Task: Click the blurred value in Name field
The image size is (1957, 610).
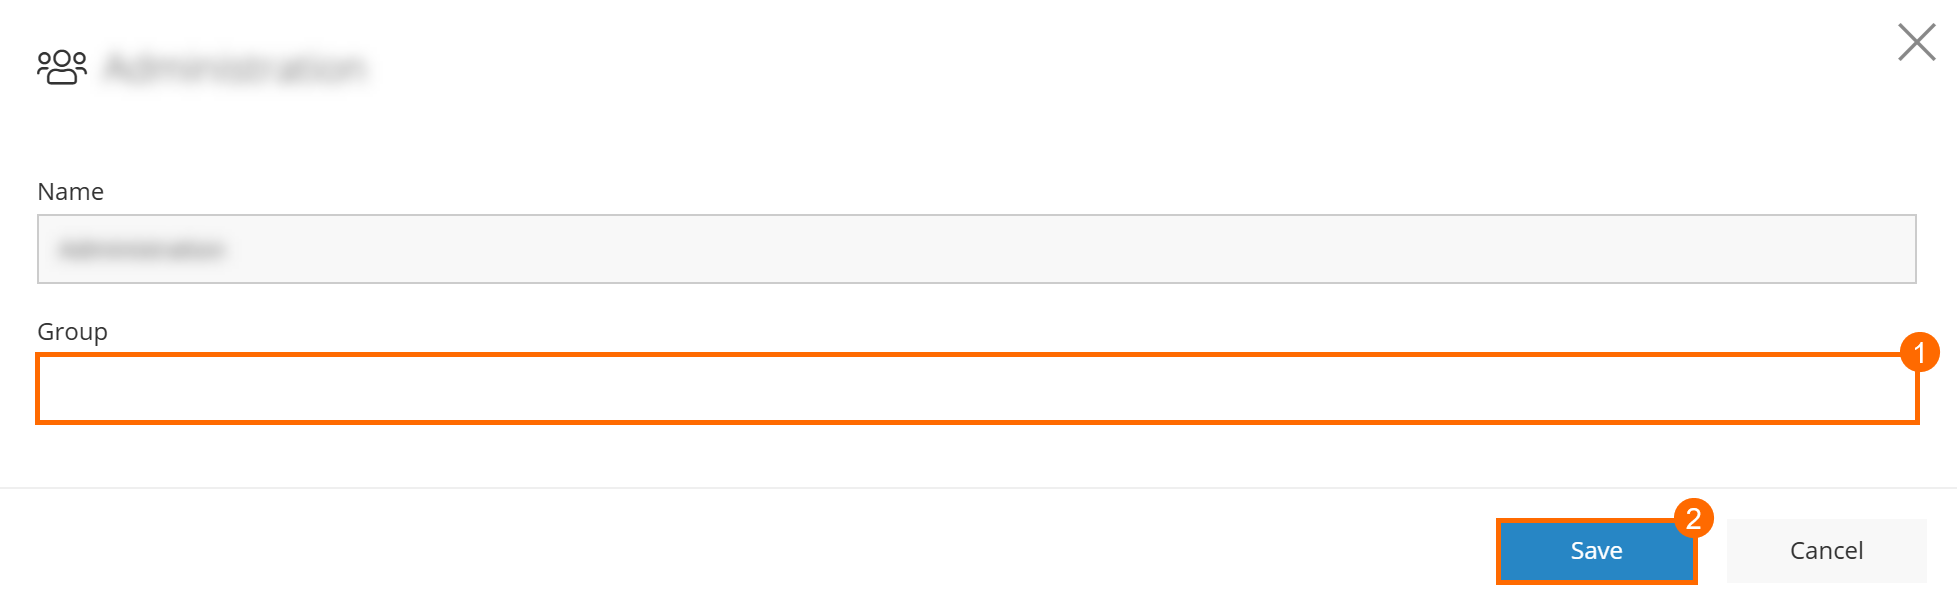Action: pyautogui.click(x=142, y=249)
